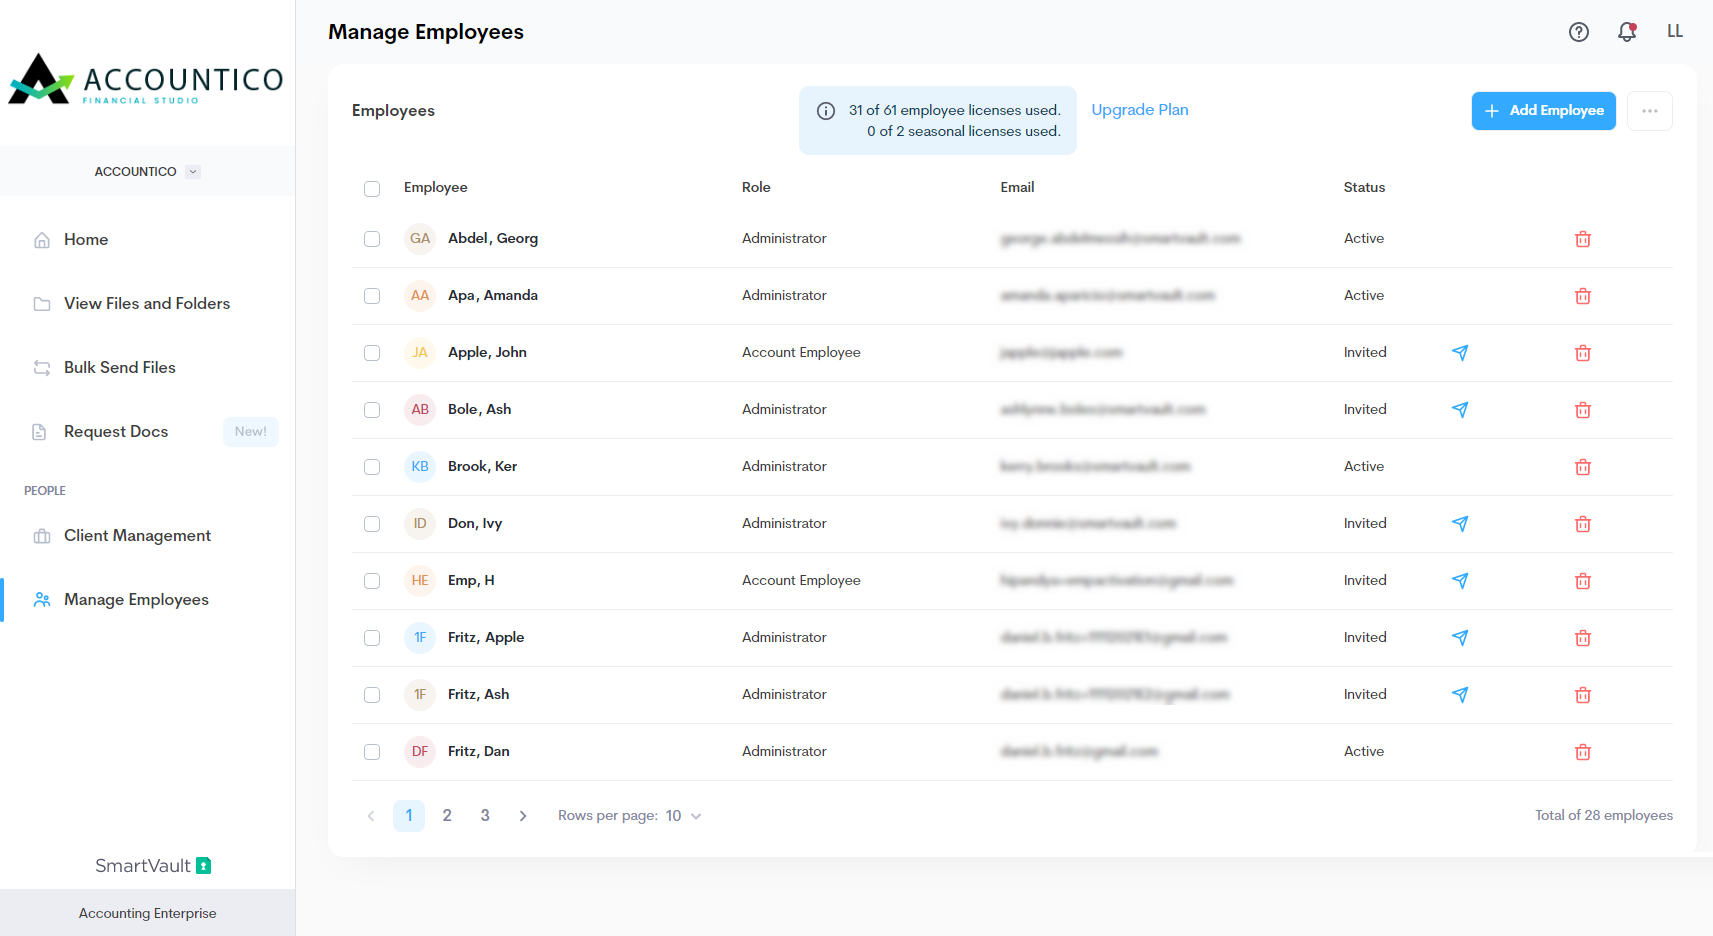Image resolution: width=1713 pixels, height=936 pixels.
Task: Open the rows per page dropdown
Action: click(684, 816)
